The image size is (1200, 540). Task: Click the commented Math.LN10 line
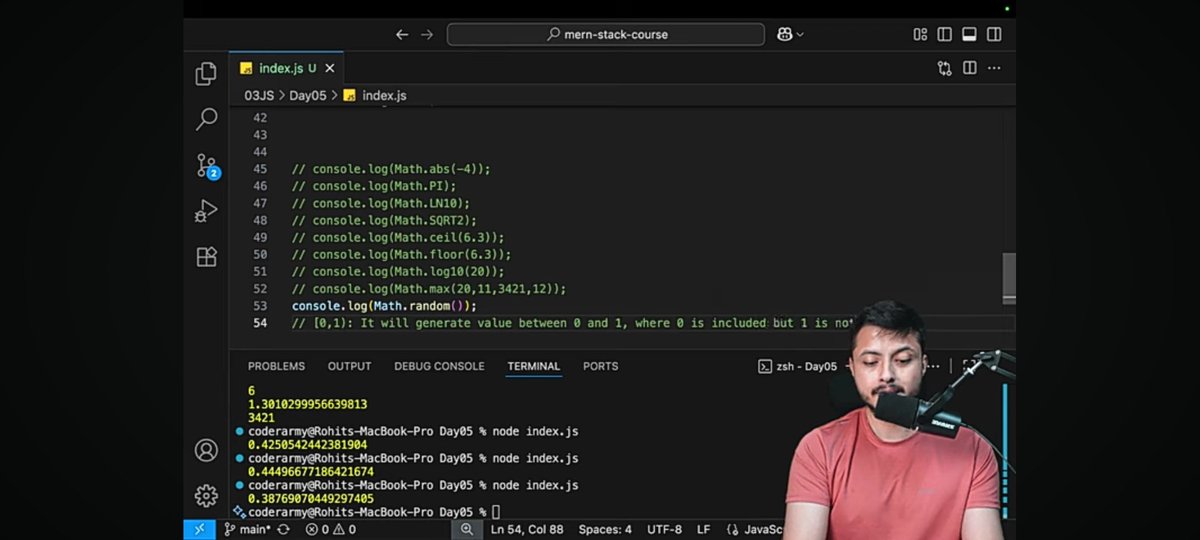[x=381, y=203]
